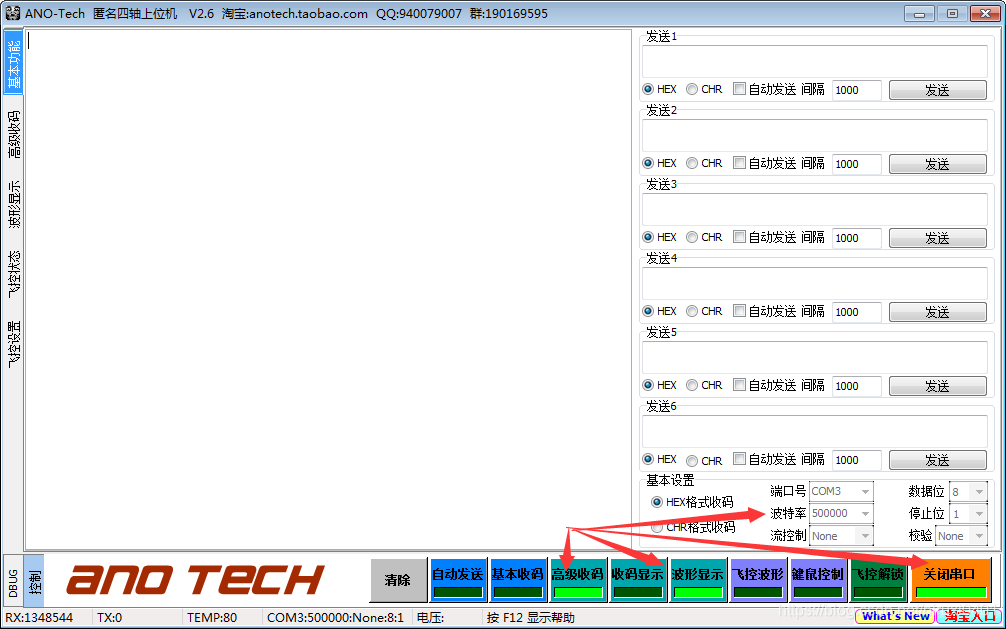Click the orange 关闭串口 button
1006x629 pixels.
click(951, 580)
